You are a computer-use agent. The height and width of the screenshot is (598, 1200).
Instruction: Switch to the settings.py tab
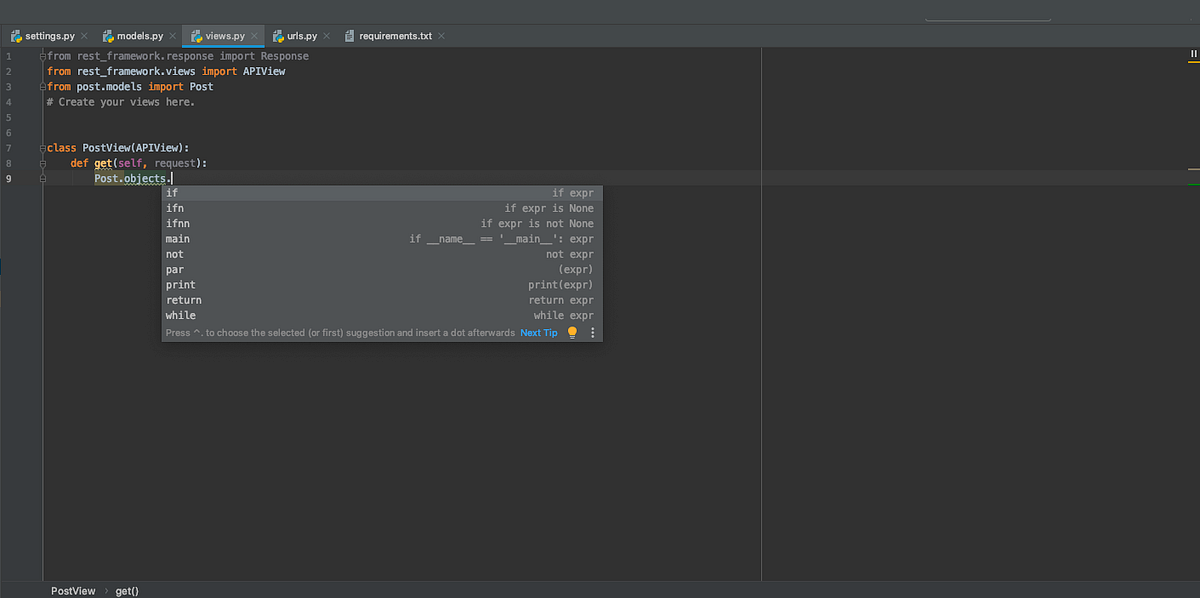44,35
